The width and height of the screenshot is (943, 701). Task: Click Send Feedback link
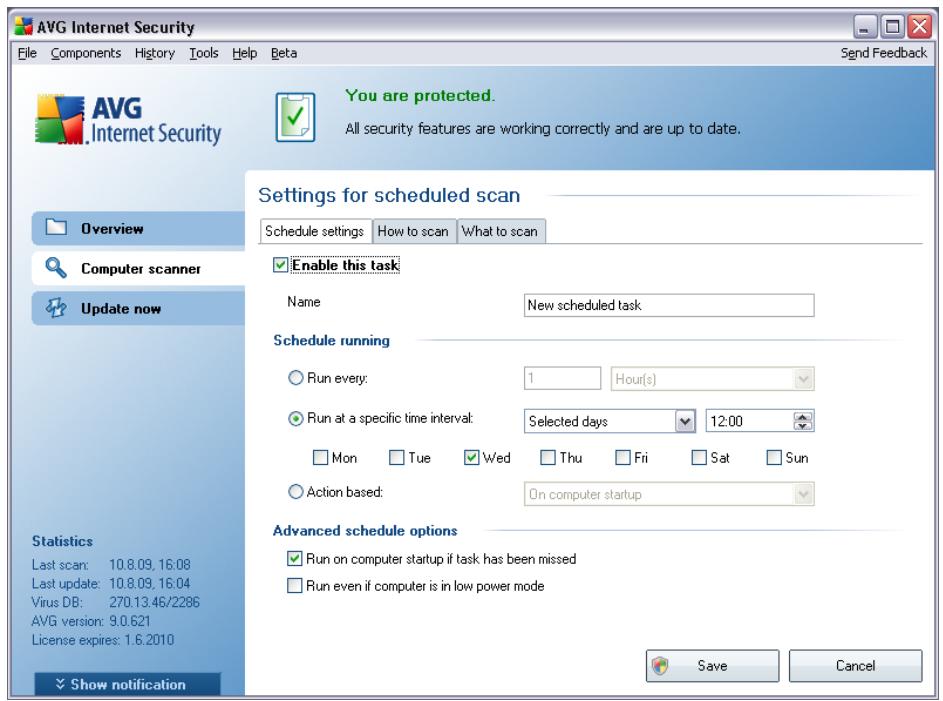pos(883,53)
